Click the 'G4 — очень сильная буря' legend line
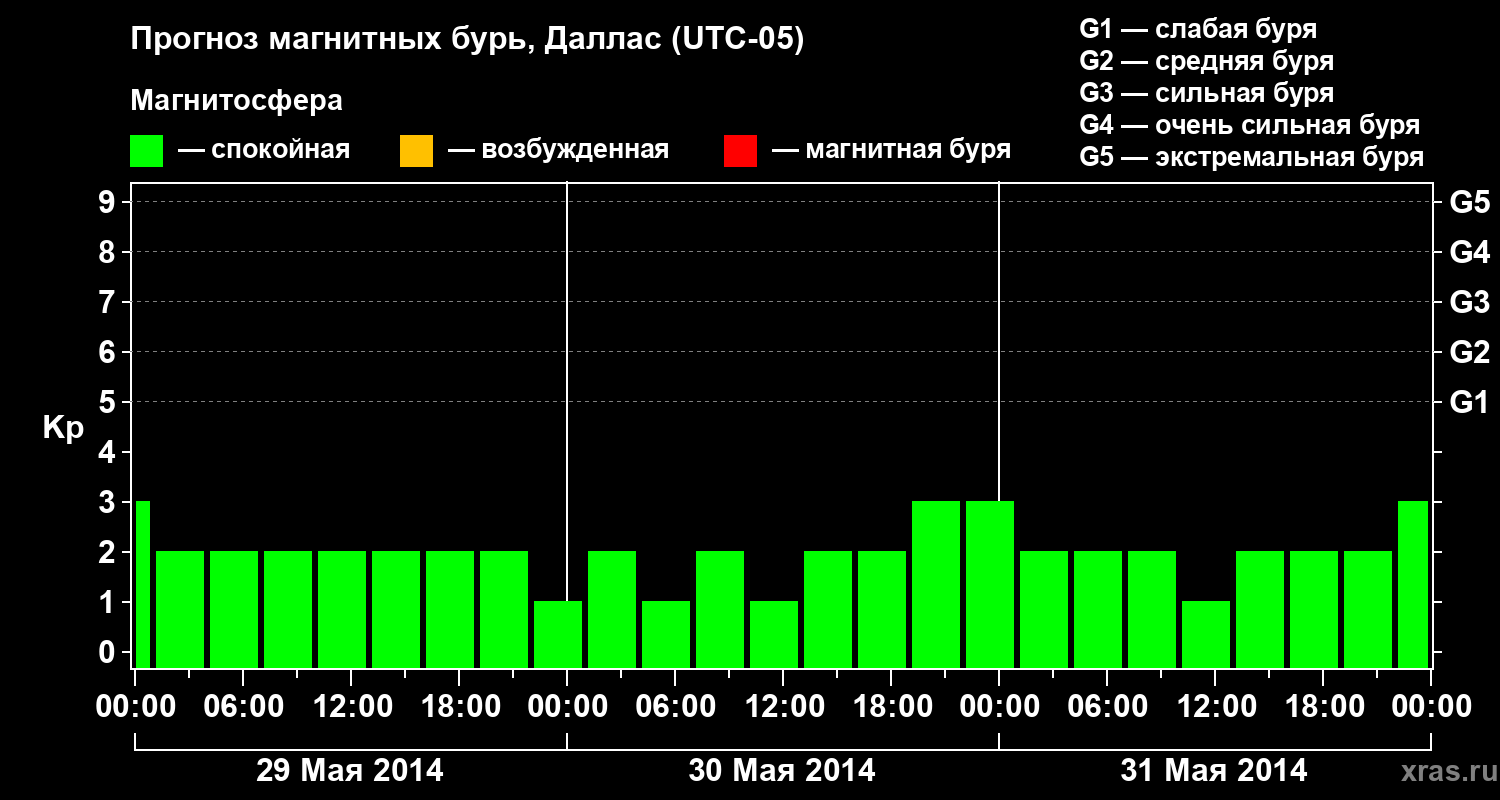The image size is (1500, 800). coord(1250,125)
